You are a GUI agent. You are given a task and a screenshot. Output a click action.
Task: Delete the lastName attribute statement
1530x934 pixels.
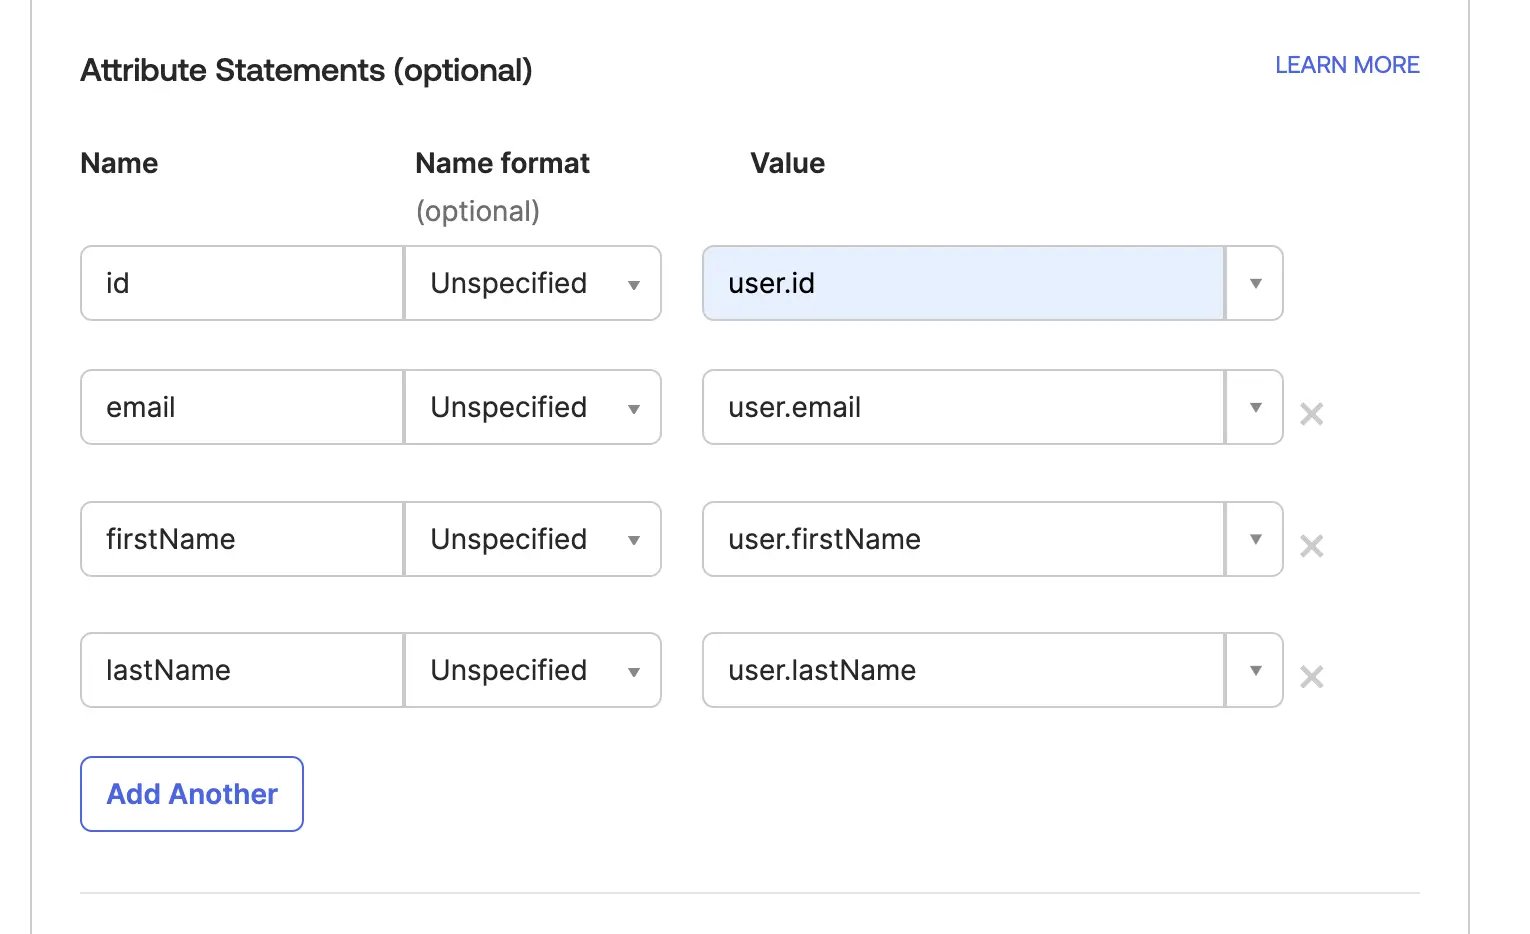(x=1311, y=677)
